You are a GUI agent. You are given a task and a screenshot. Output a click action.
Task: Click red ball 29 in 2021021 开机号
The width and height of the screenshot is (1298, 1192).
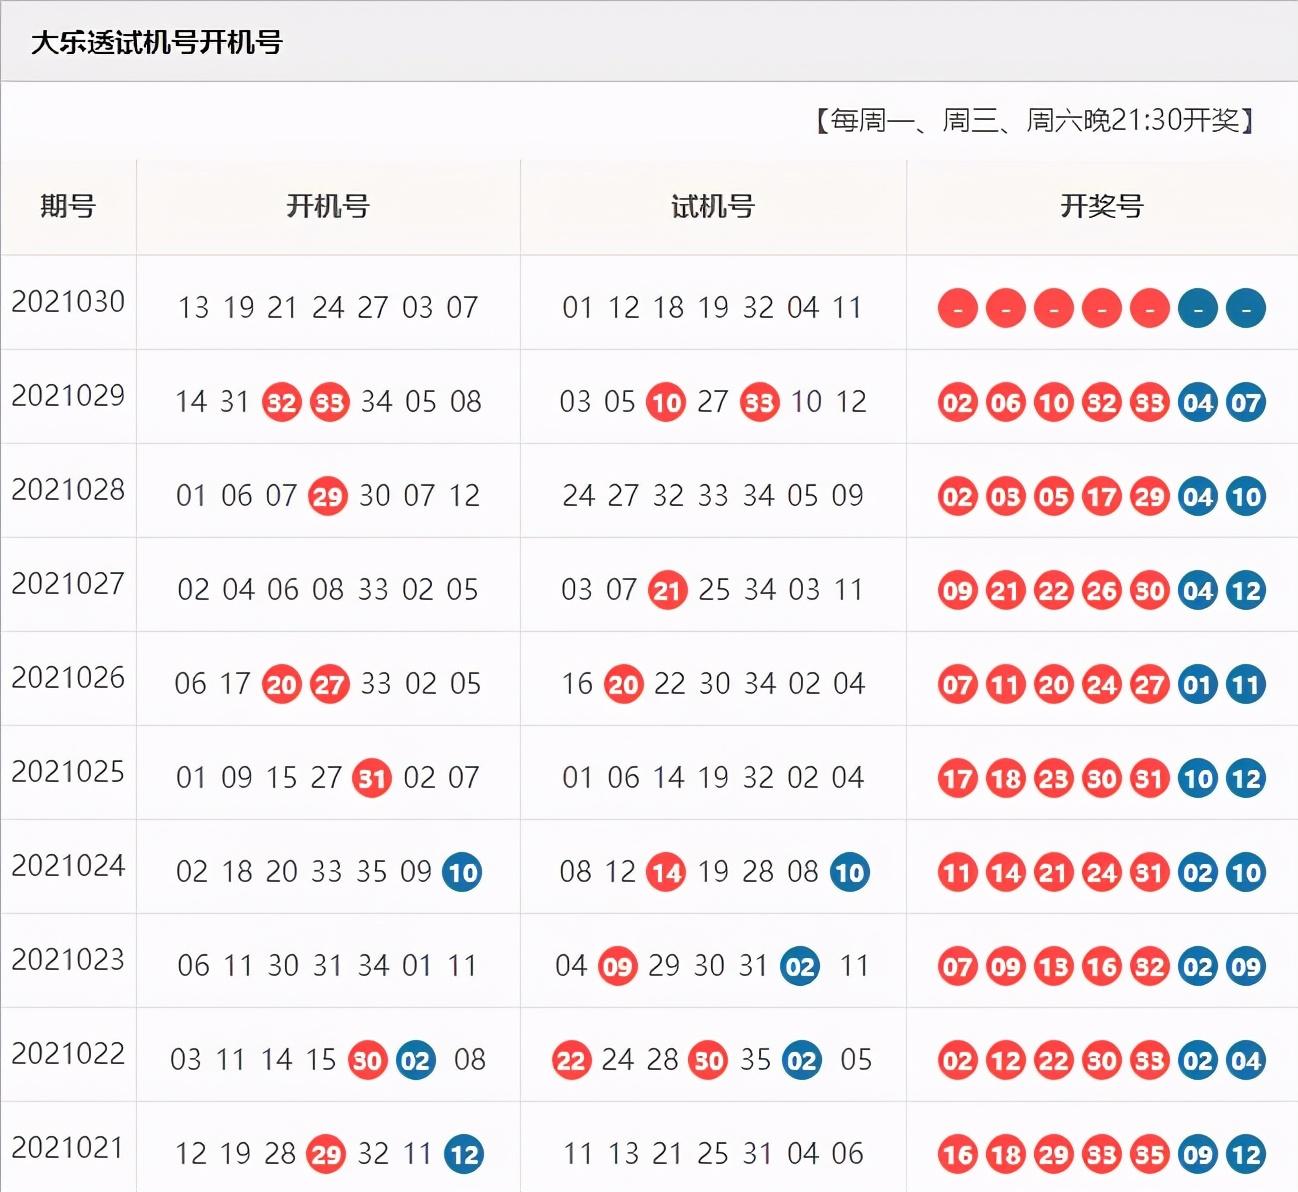pyautogui.click(x=326, y=1155)
